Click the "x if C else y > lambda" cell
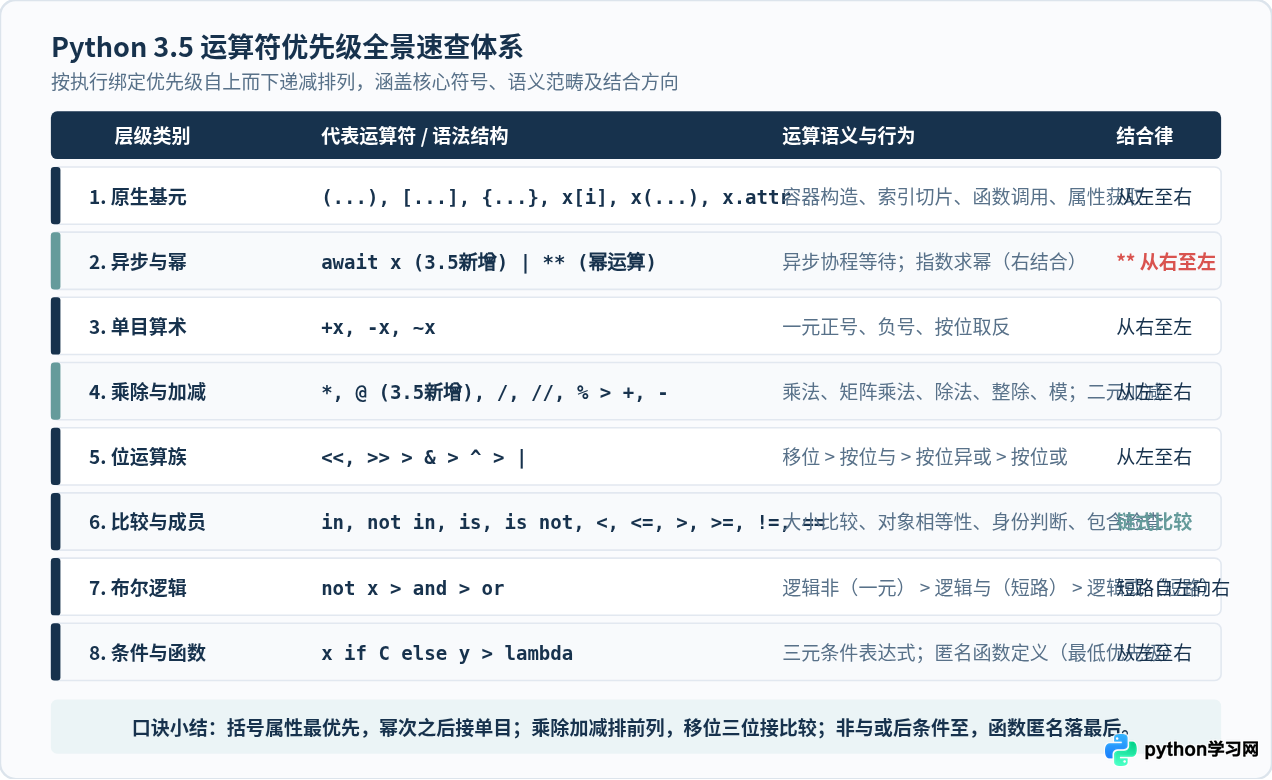 pos(447,653)
